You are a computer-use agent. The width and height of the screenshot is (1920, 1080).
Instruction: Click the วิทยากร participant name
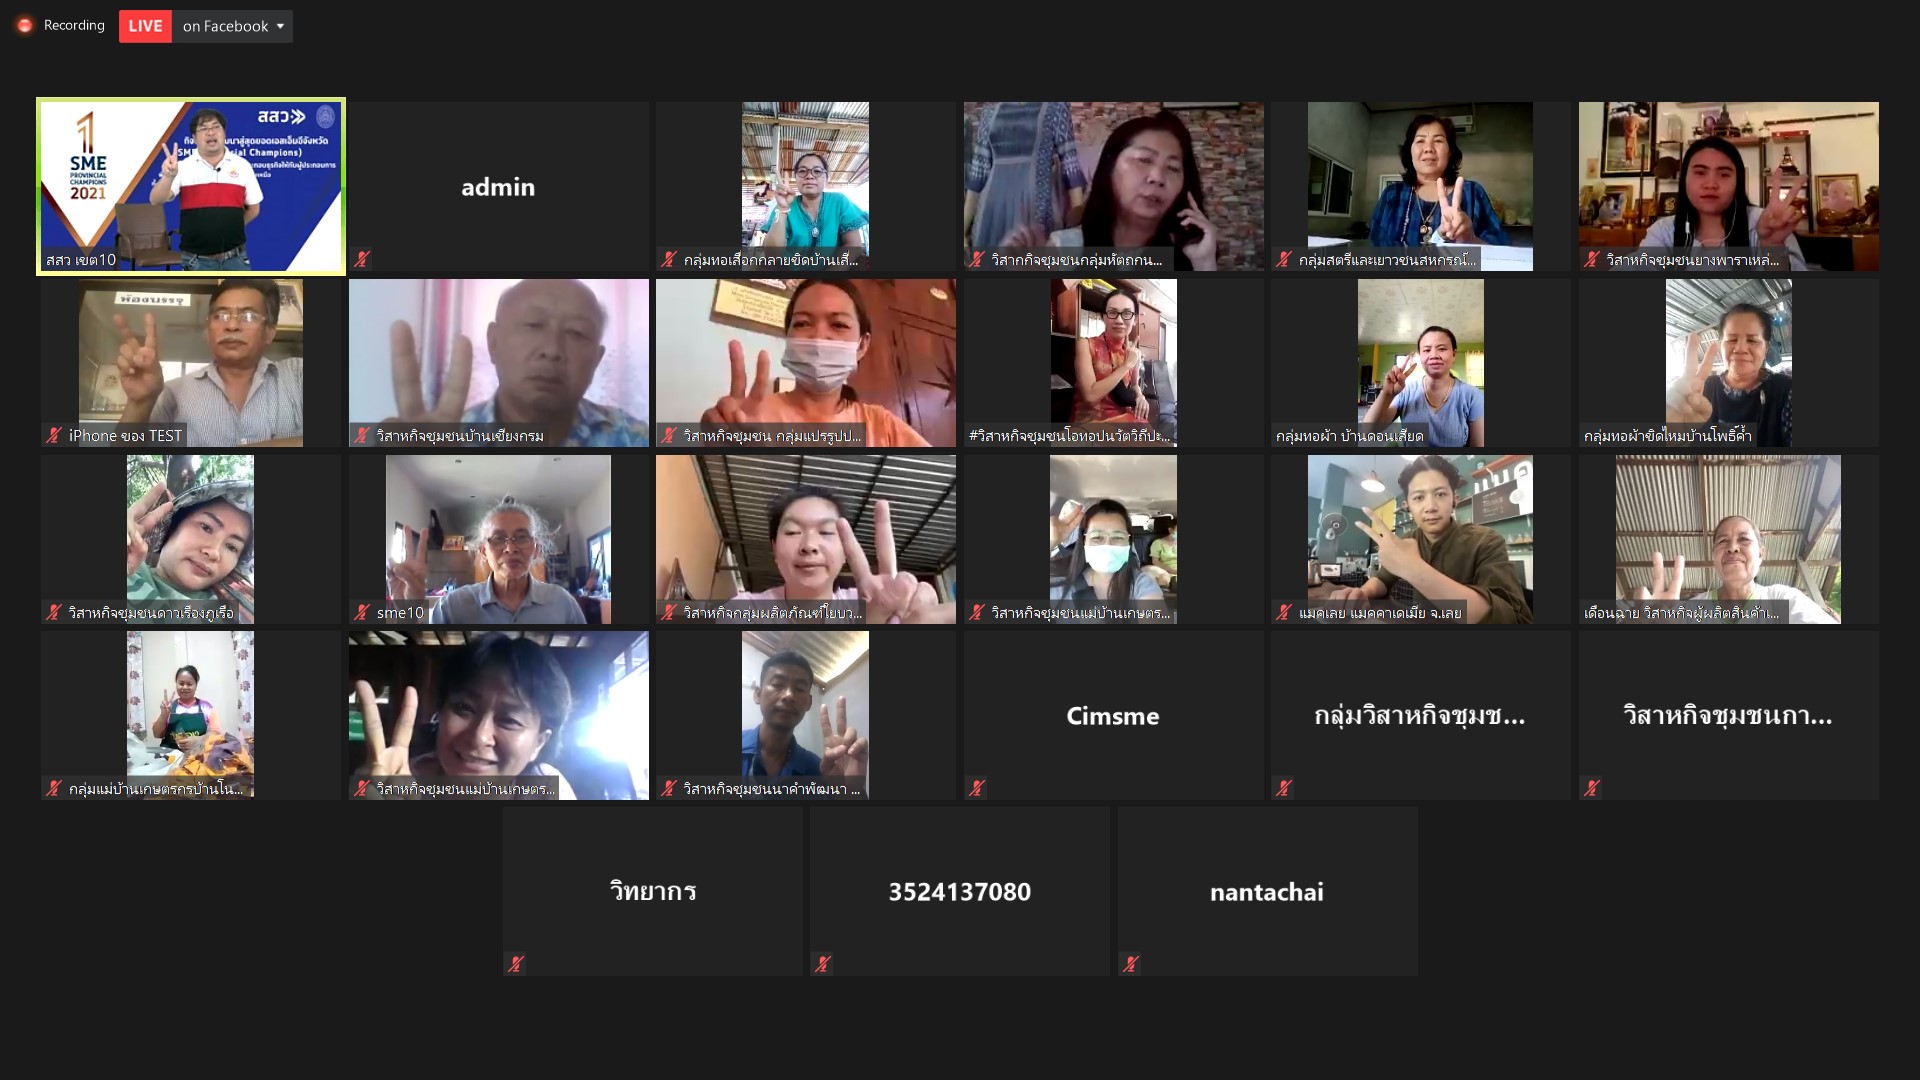652,891
